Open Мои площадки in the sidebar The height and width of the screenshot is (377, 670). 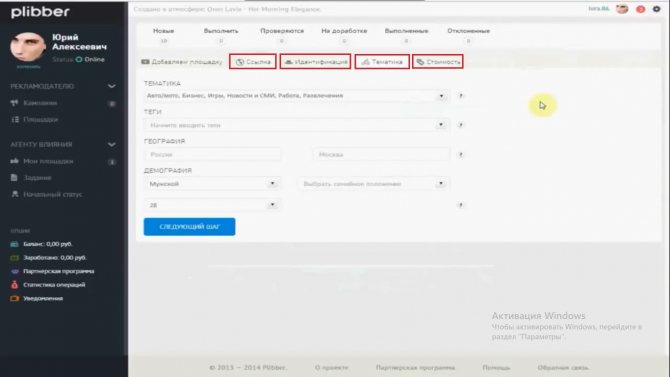point(48,161)
